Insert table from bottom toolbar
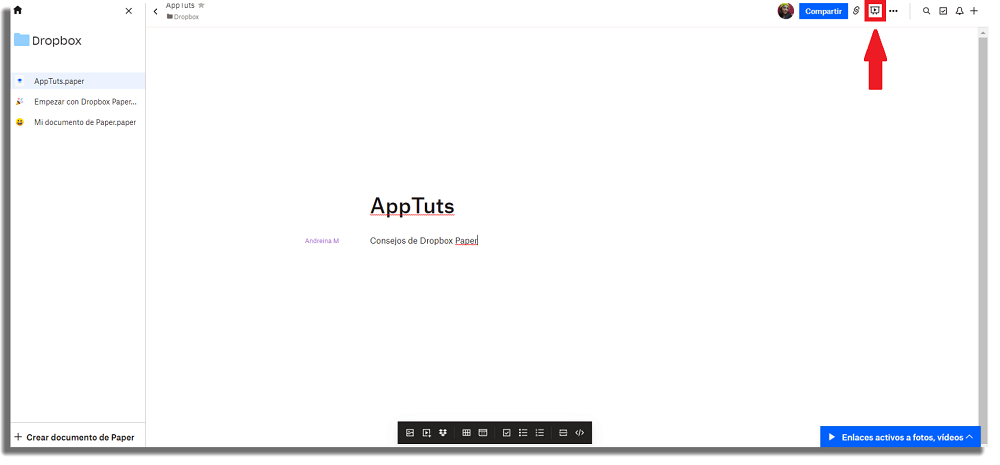The image size is (1000, 465). coord(466,432)
